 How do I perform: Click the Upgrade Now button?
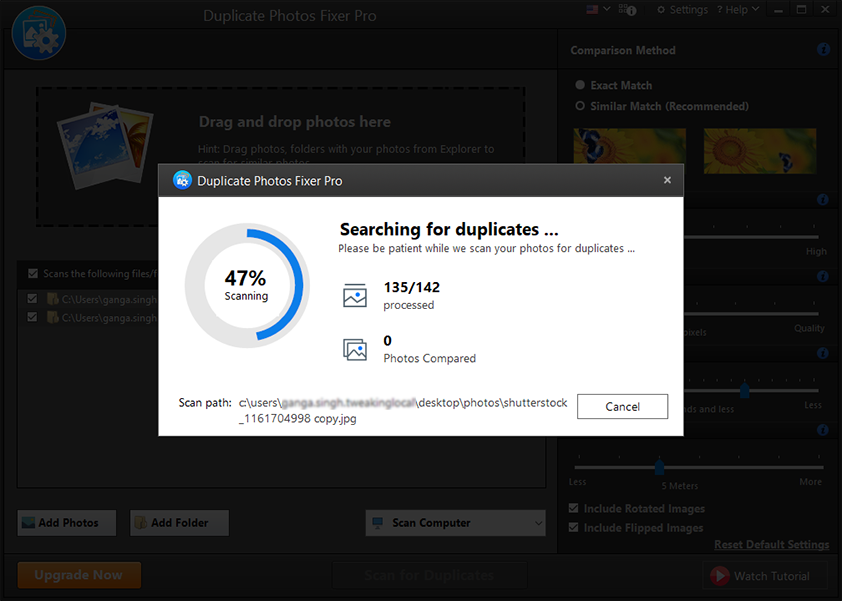coord(79,575)
